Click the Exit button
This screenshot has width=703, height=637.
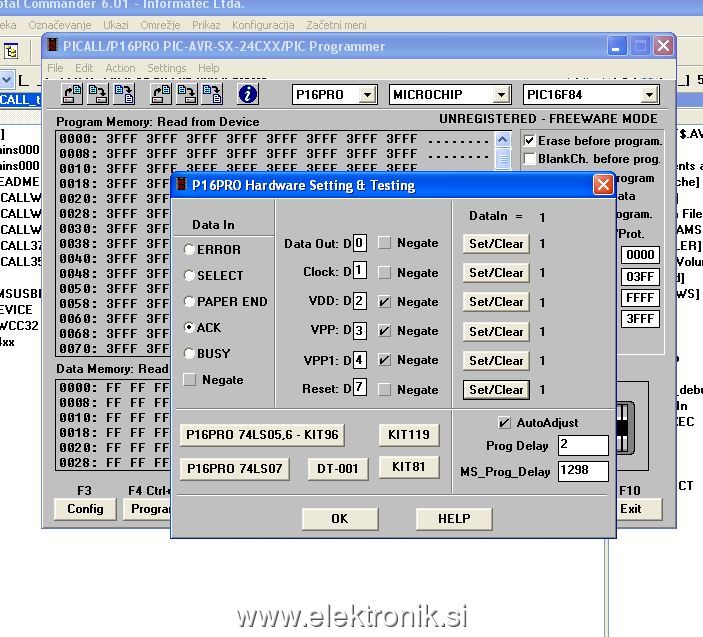639,509
